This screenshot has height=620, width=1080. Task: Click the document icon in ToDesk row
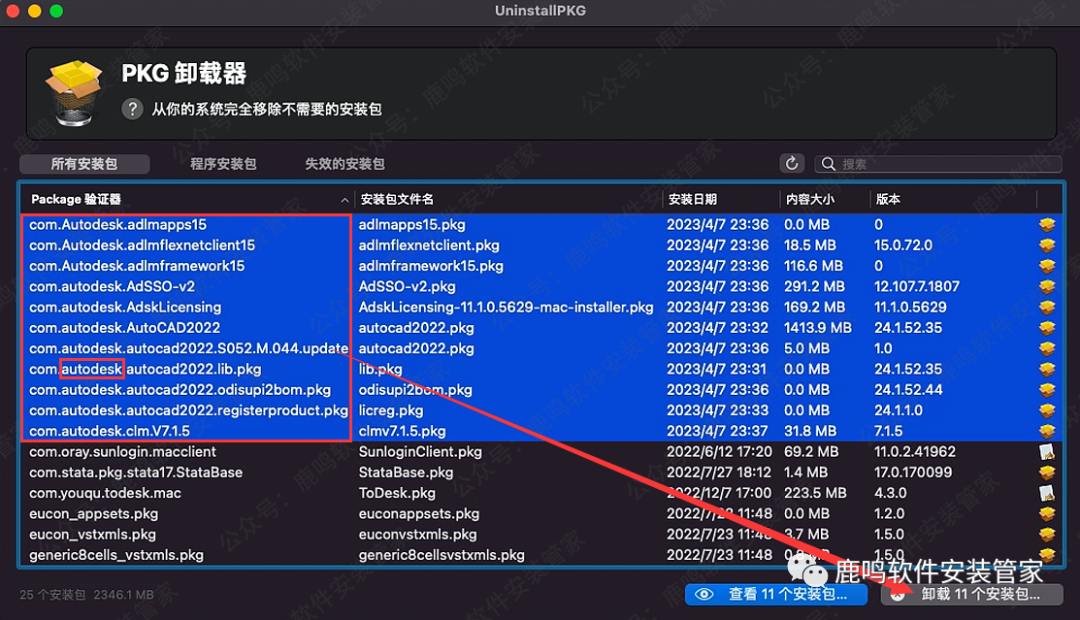click(1047, 493)
